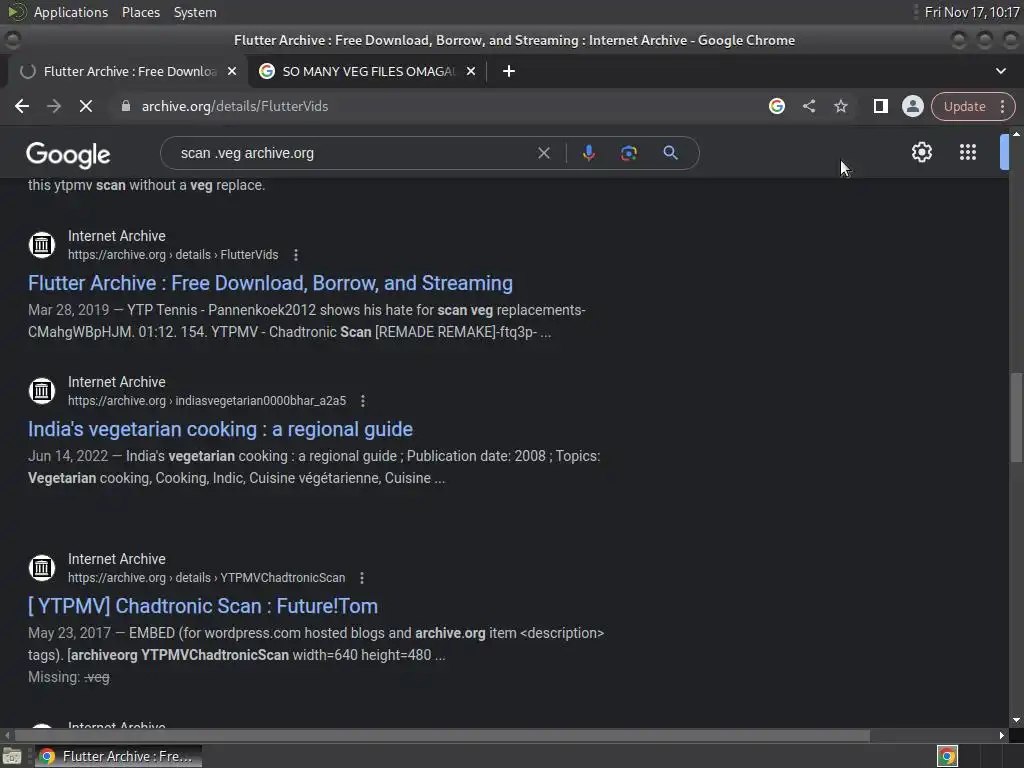Open more options for FlutterVids result
The image size is (1024, 768).
296,255
